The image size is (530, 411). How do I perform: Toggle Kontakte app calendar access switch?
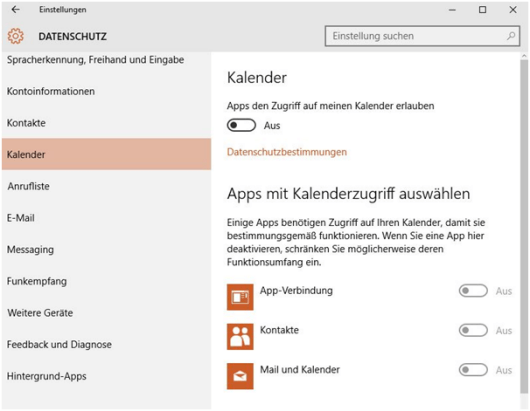point(473,330)
